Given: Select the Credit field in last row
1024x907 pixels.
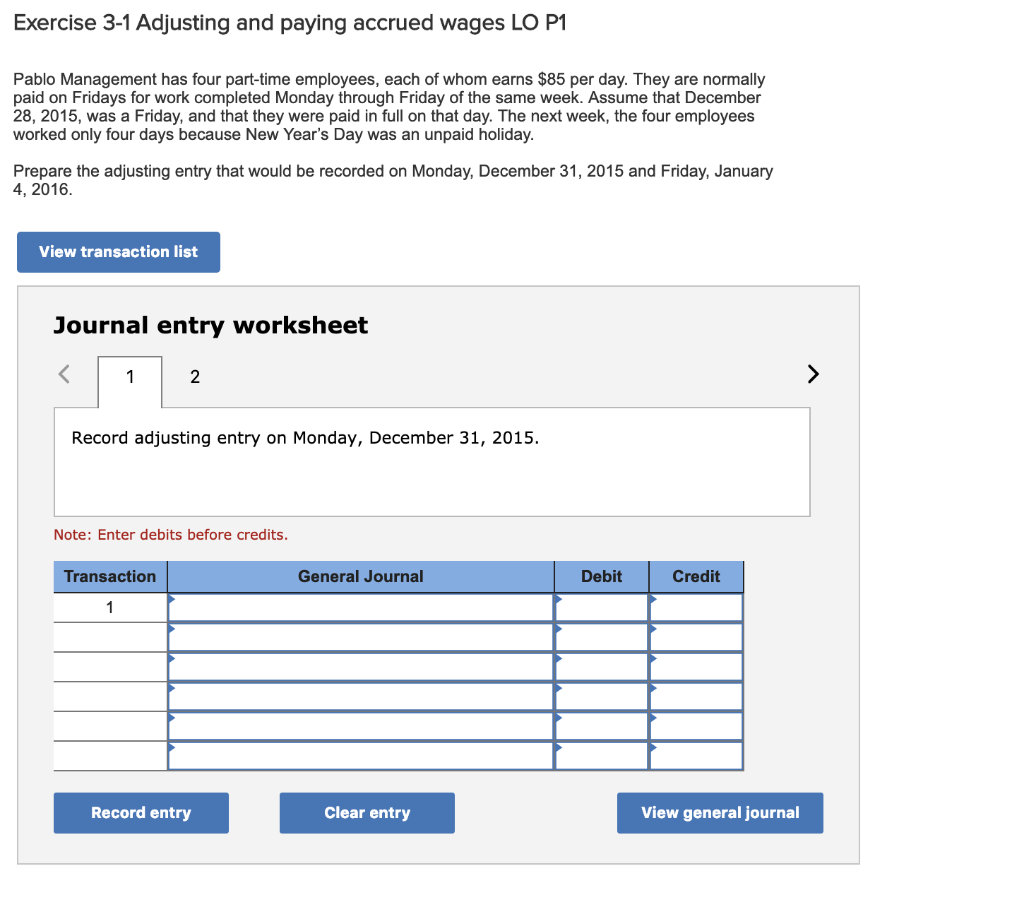Looking at the screenshot, I should pyautogui.click(x=696, y=756).
